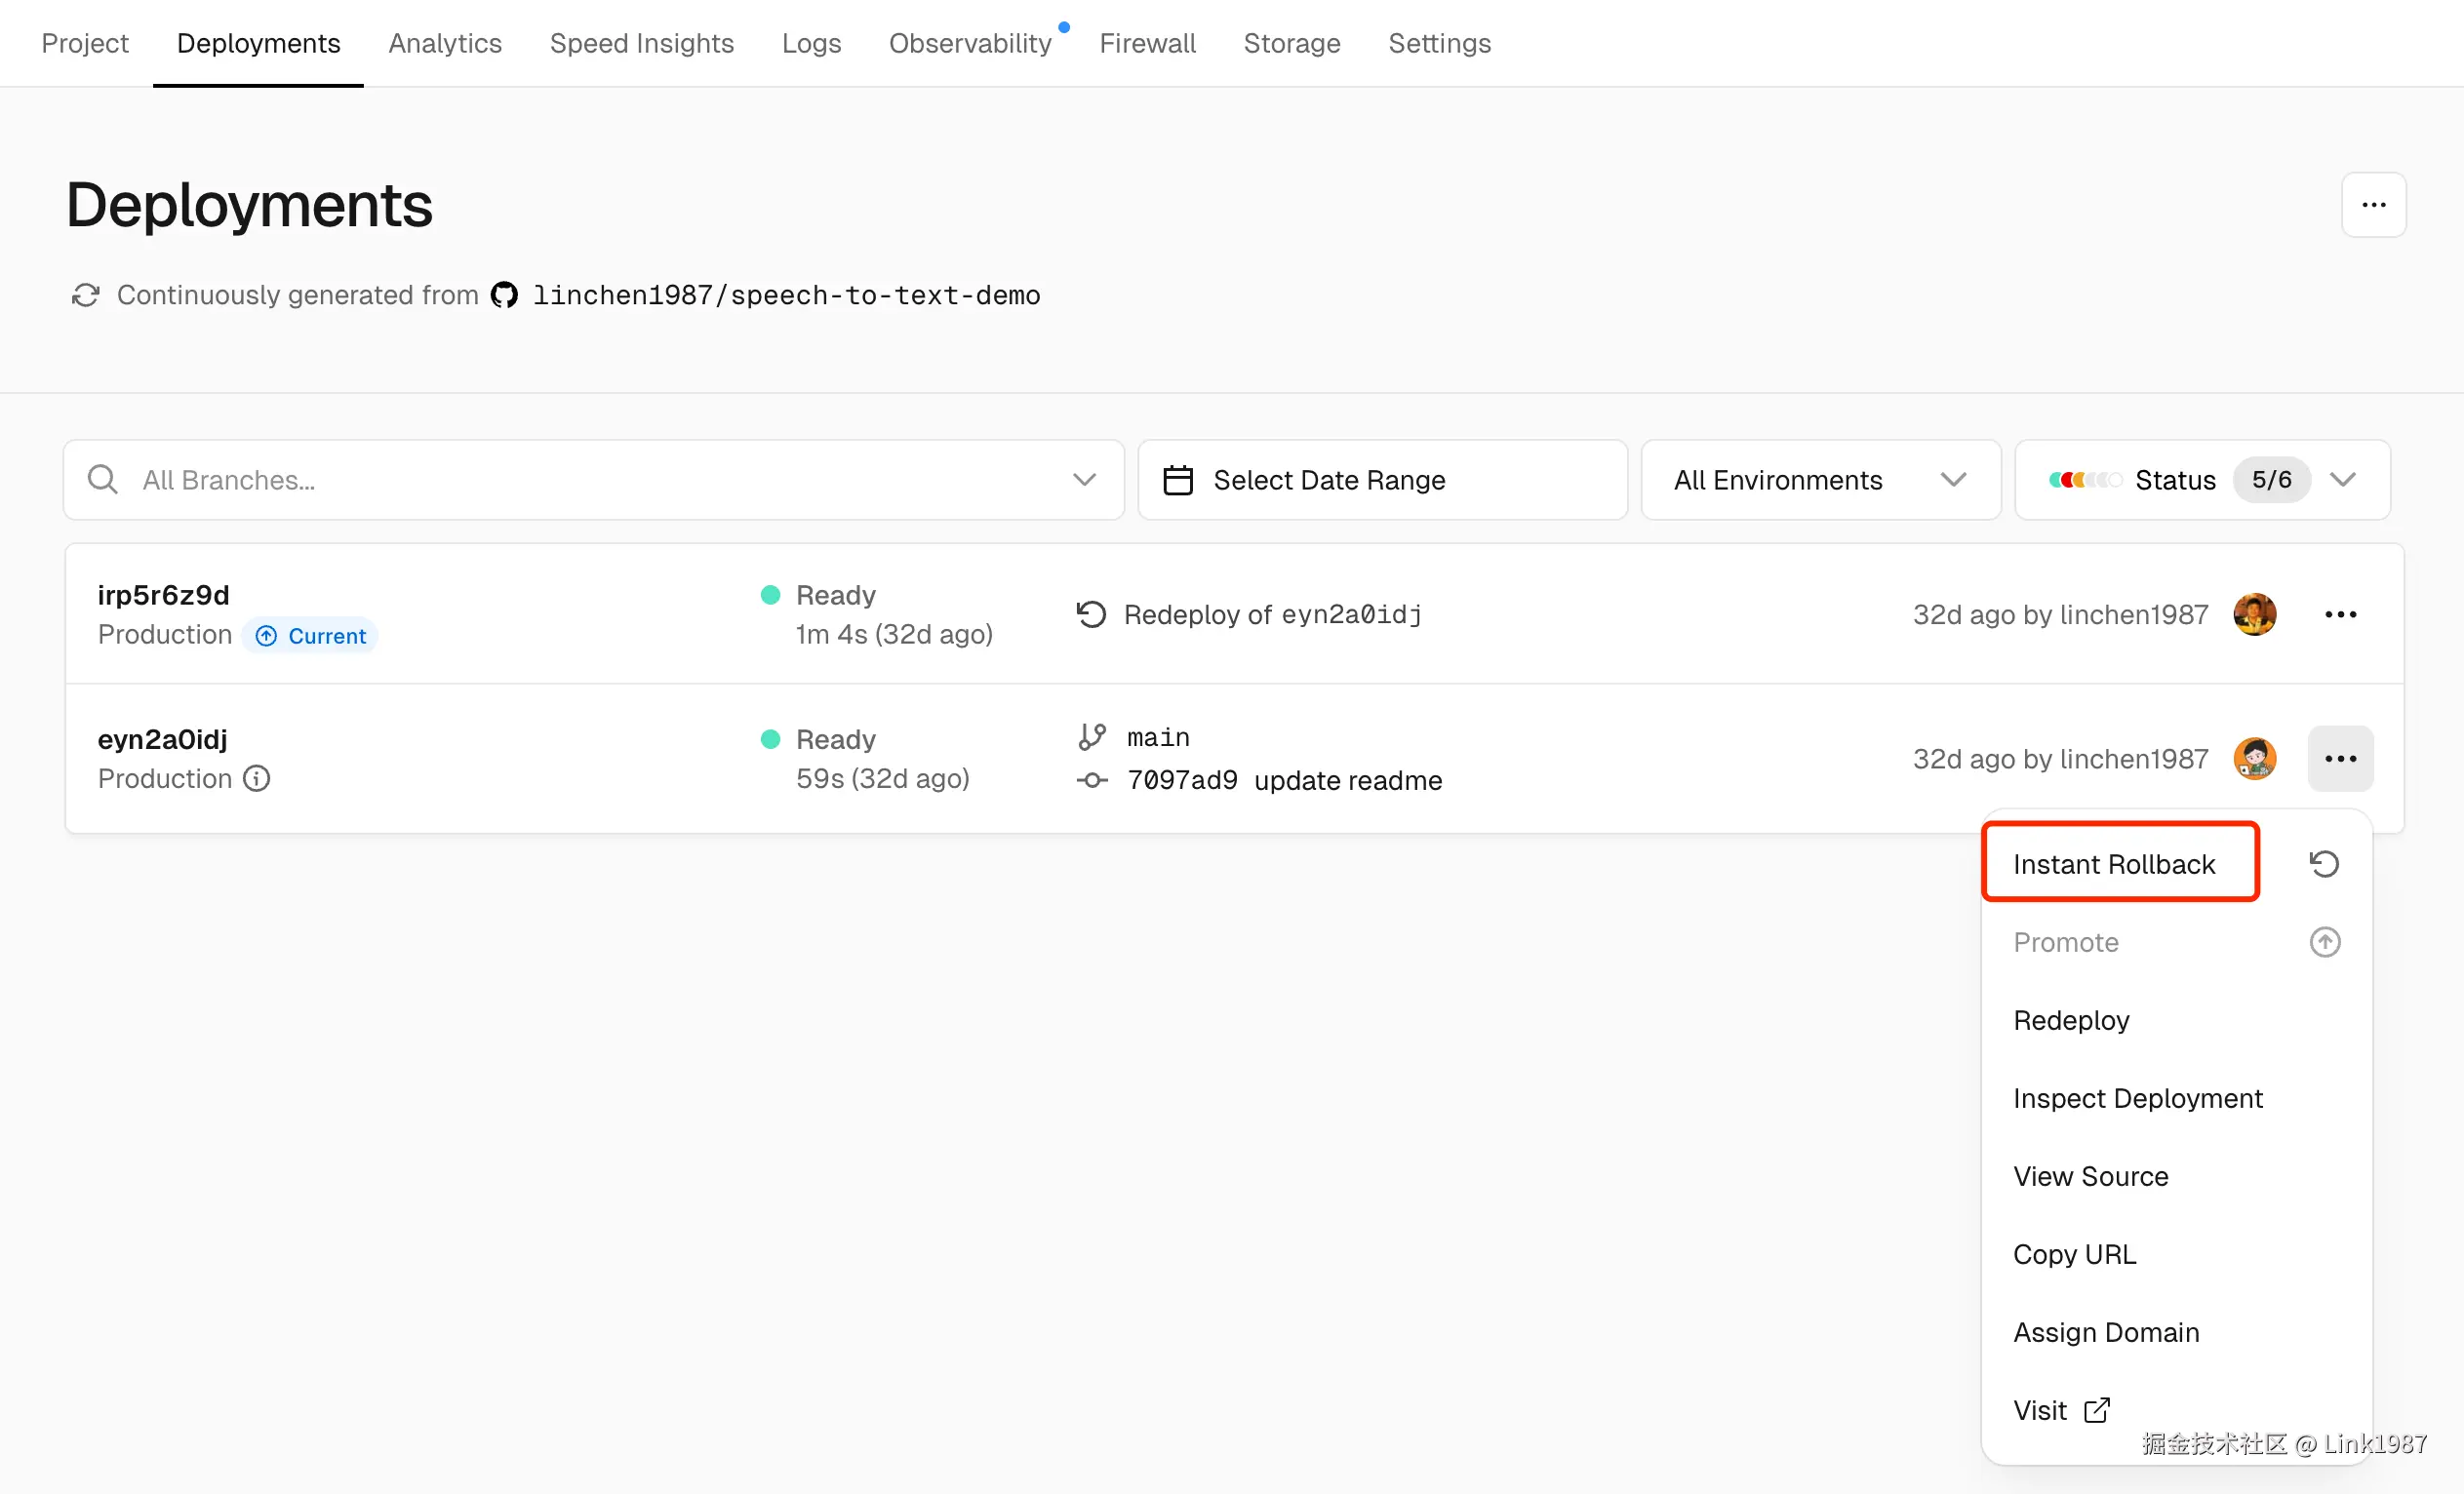Open the Project tab
The height and width of the screenshot is (1494, 2464).
tap(85, 43)
